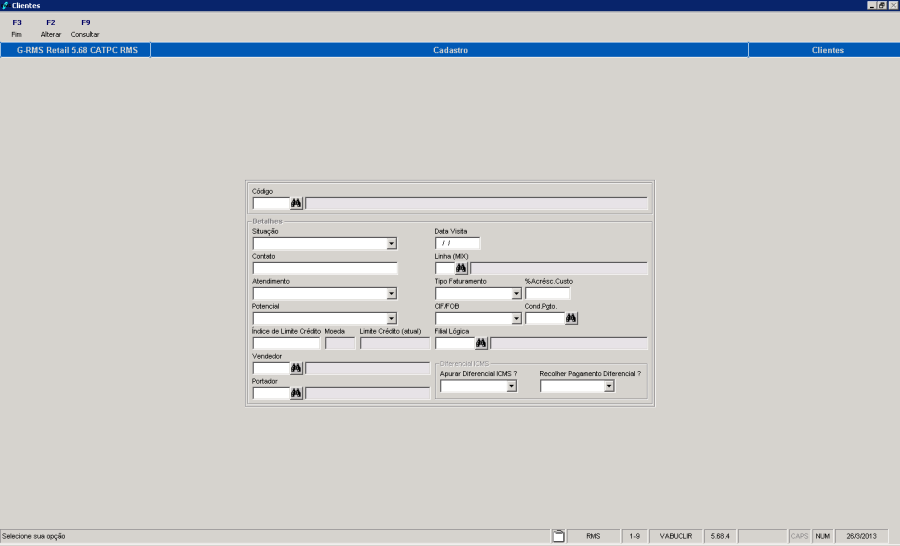Click the Cadastro header bar

[450, 50]
